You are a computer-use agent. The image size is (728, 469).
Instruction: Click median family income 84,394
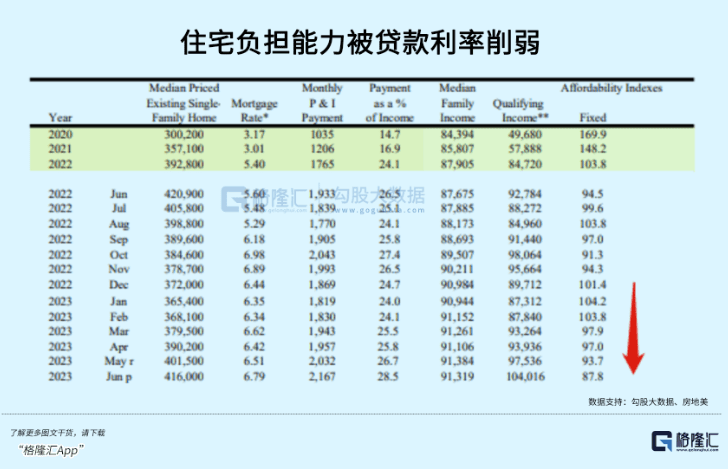coord(457,135)
